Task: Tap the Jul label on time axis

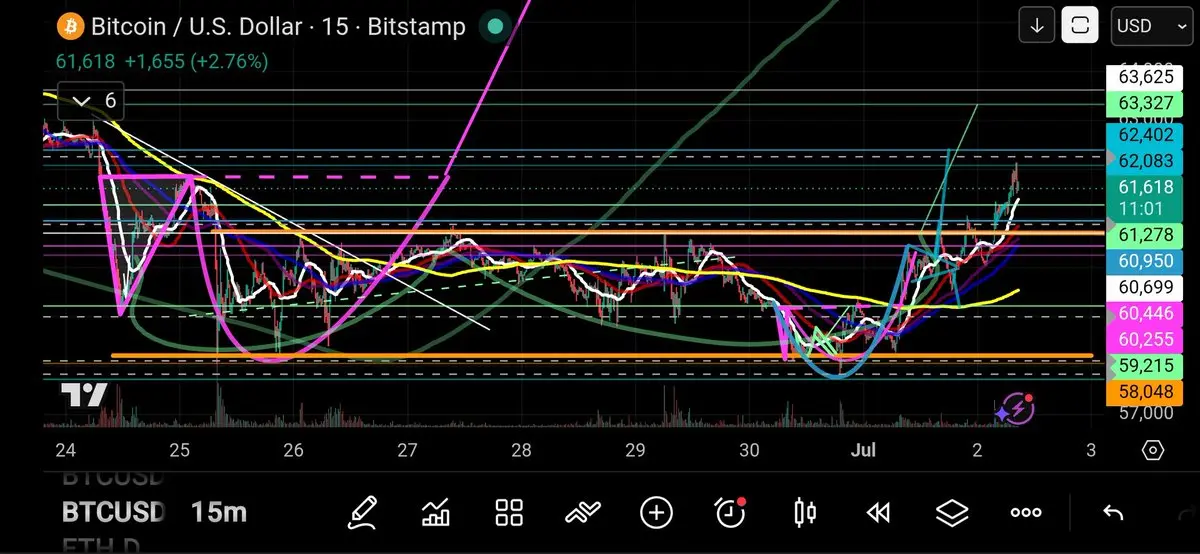Action: [863, 450]
